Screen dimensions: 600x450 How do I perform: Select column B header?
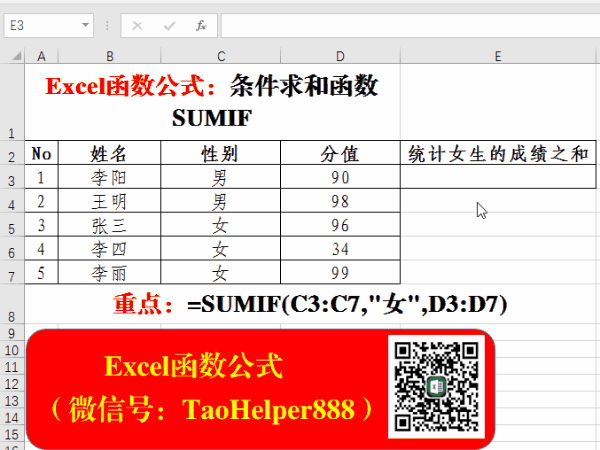pos(109,56)
